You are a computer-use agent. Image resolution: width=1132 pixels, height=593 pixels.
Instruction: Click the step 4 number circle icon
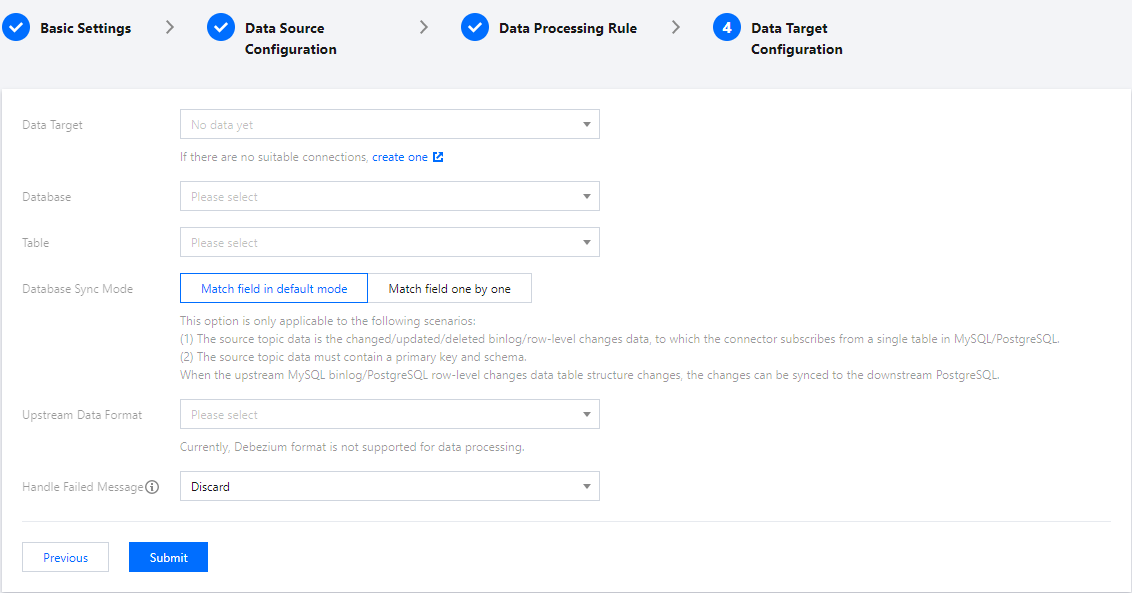point(727,28)
